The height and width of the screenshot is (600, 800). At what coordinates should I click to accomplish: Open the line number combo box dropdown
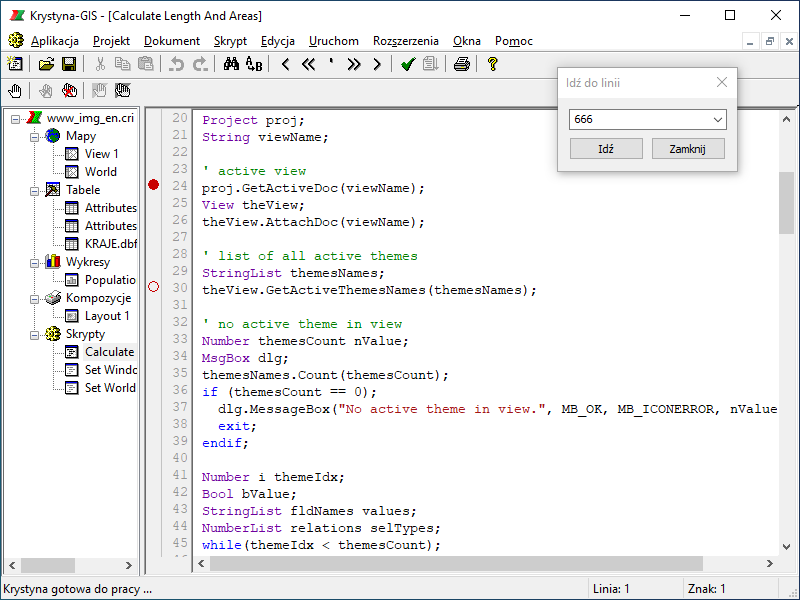(717, 119)
